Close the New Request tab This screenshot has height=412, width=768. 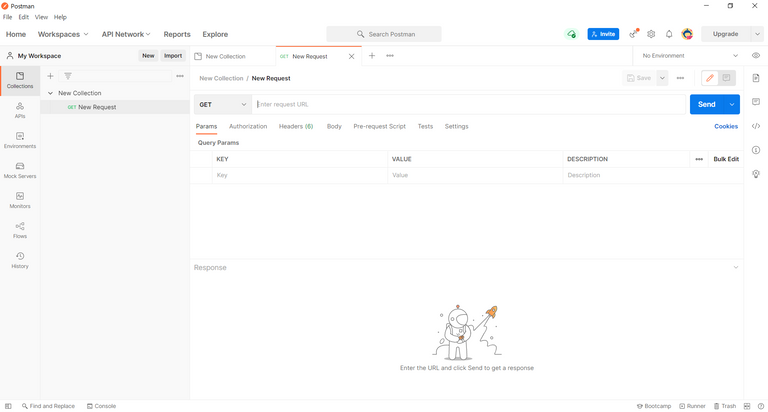351,56
